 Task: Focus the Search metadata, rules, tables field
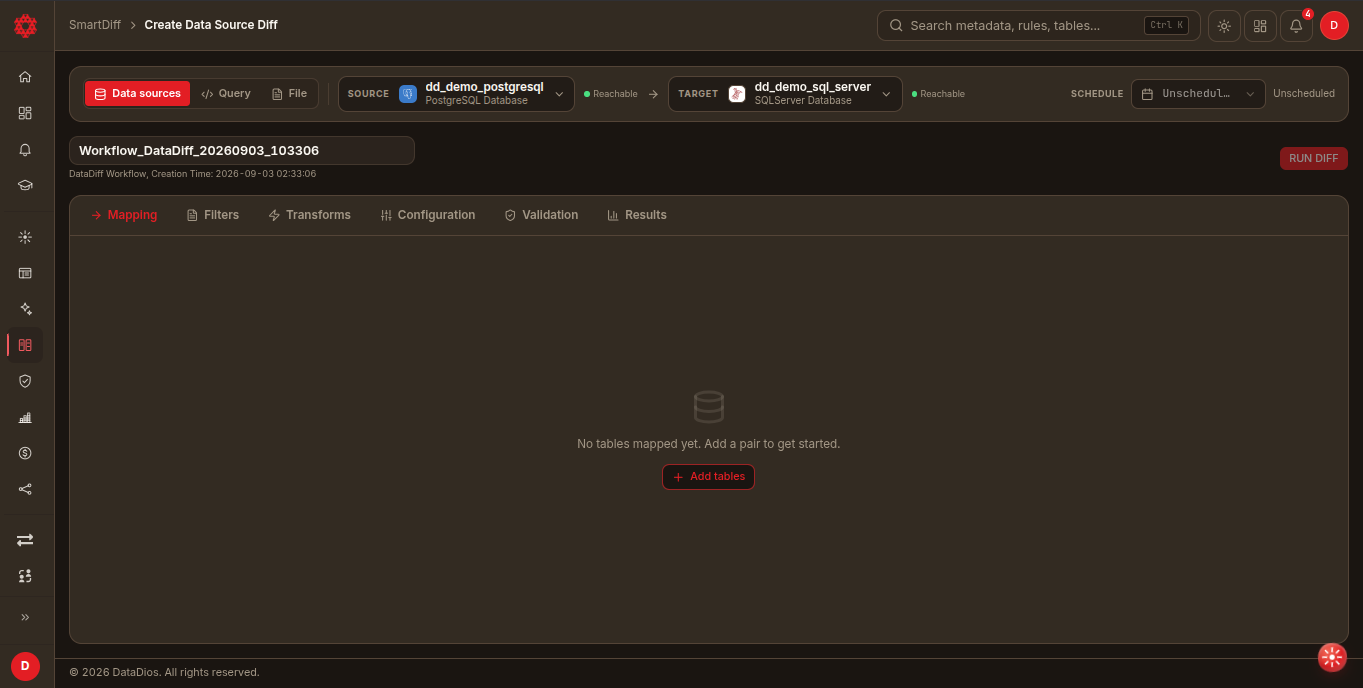(1039, 26)
